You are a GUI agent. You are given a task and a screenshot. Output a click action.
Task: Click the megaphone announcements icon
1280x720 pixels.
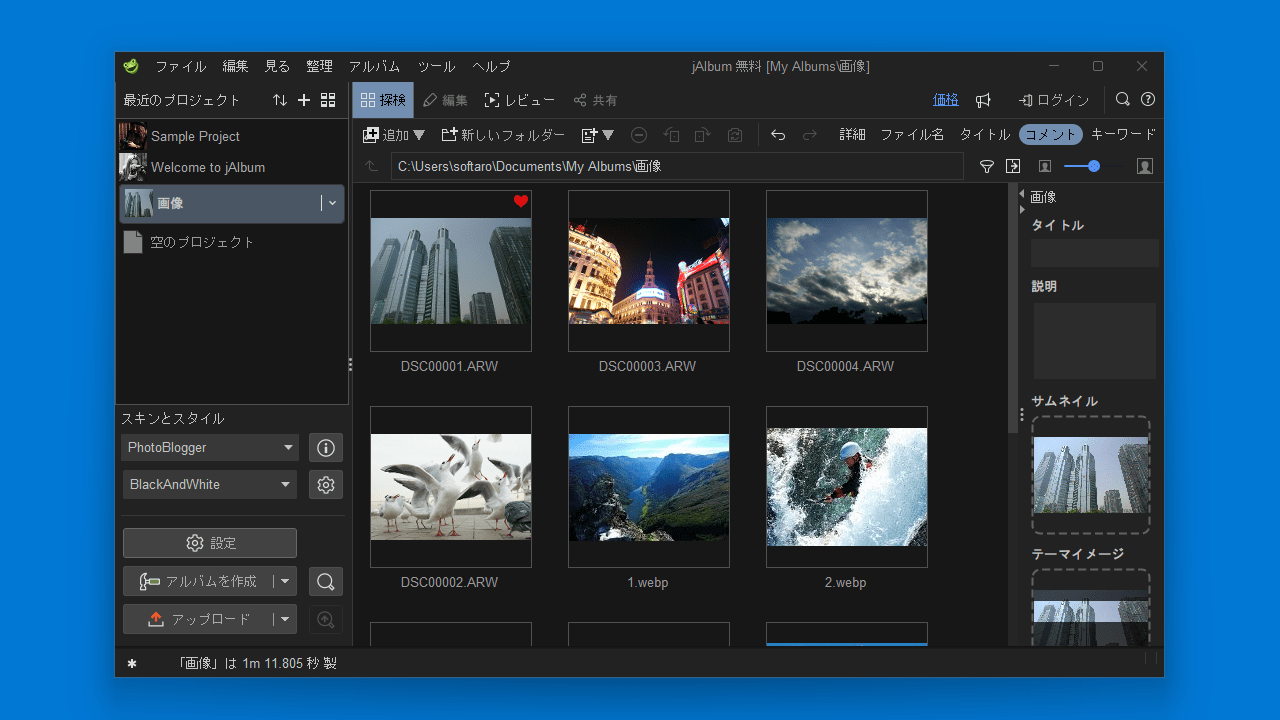pos(983,100)
